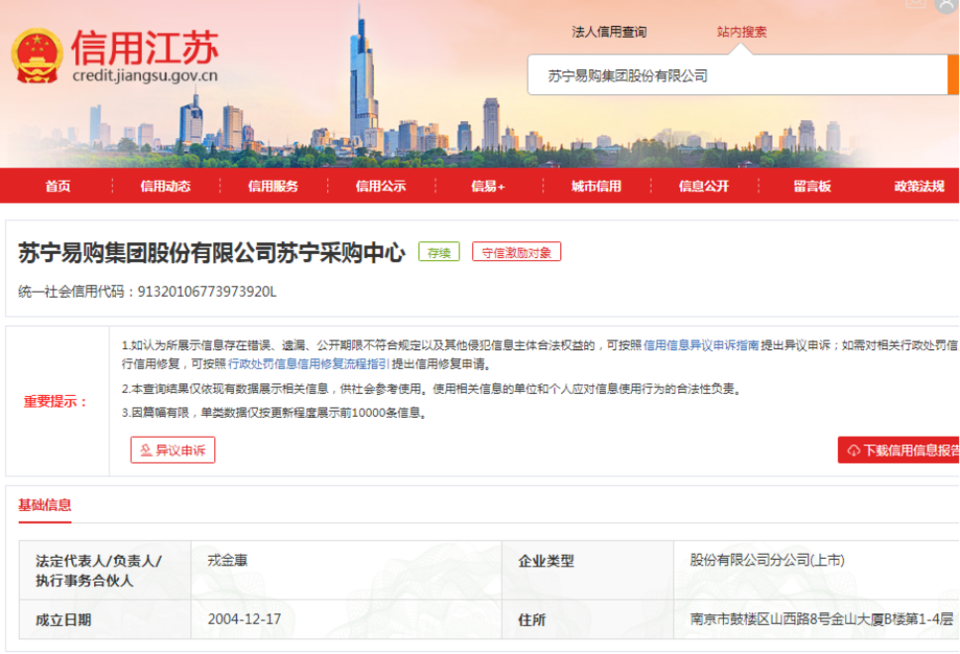The image size is (960, 654).
Task: Click the 下载信用信息报告 button
Action: (899, 450)
